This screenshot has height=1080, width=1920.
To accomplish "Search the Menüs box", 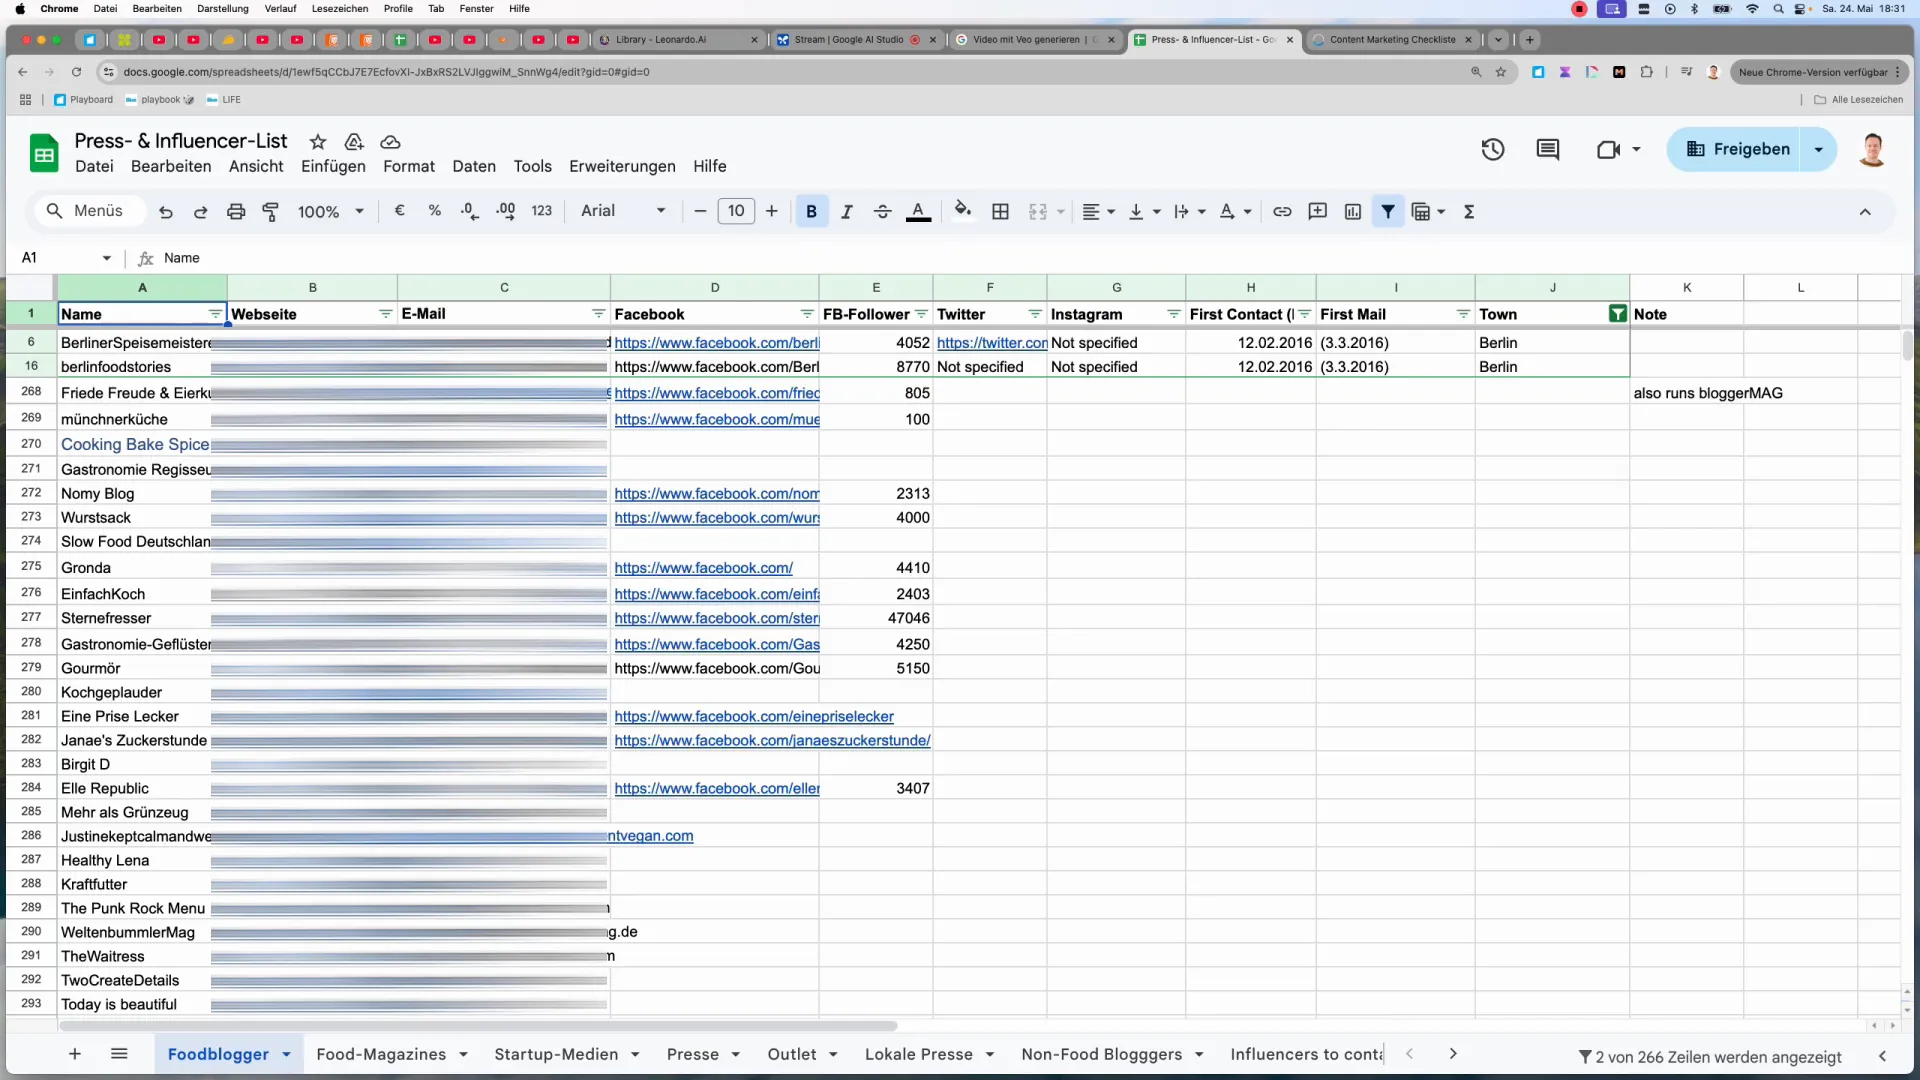I will point(88,211).
